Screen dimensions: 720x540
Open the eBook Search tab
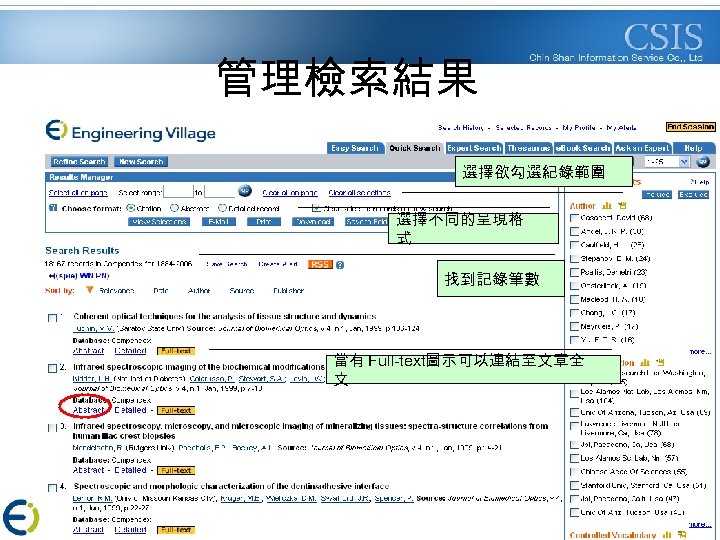[x=583, y=148]
